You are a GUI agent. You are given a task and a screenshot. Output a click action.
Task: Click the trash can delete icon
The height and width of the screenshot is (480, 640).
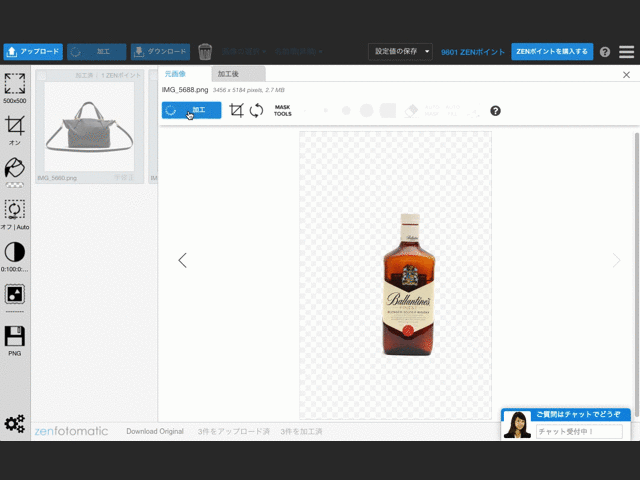pyautogui.click(x=205, y=52)
